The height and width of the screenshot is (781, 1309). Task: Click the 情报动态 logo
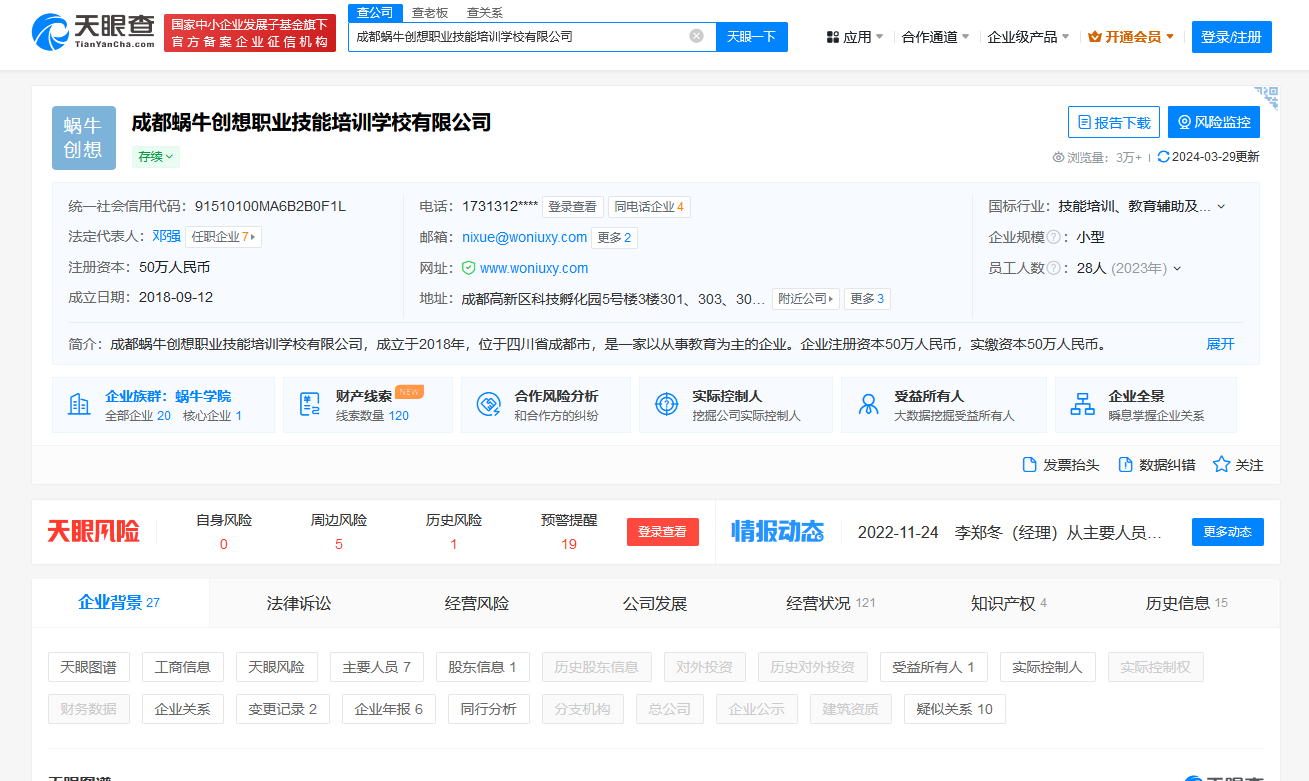click(778, 531)
